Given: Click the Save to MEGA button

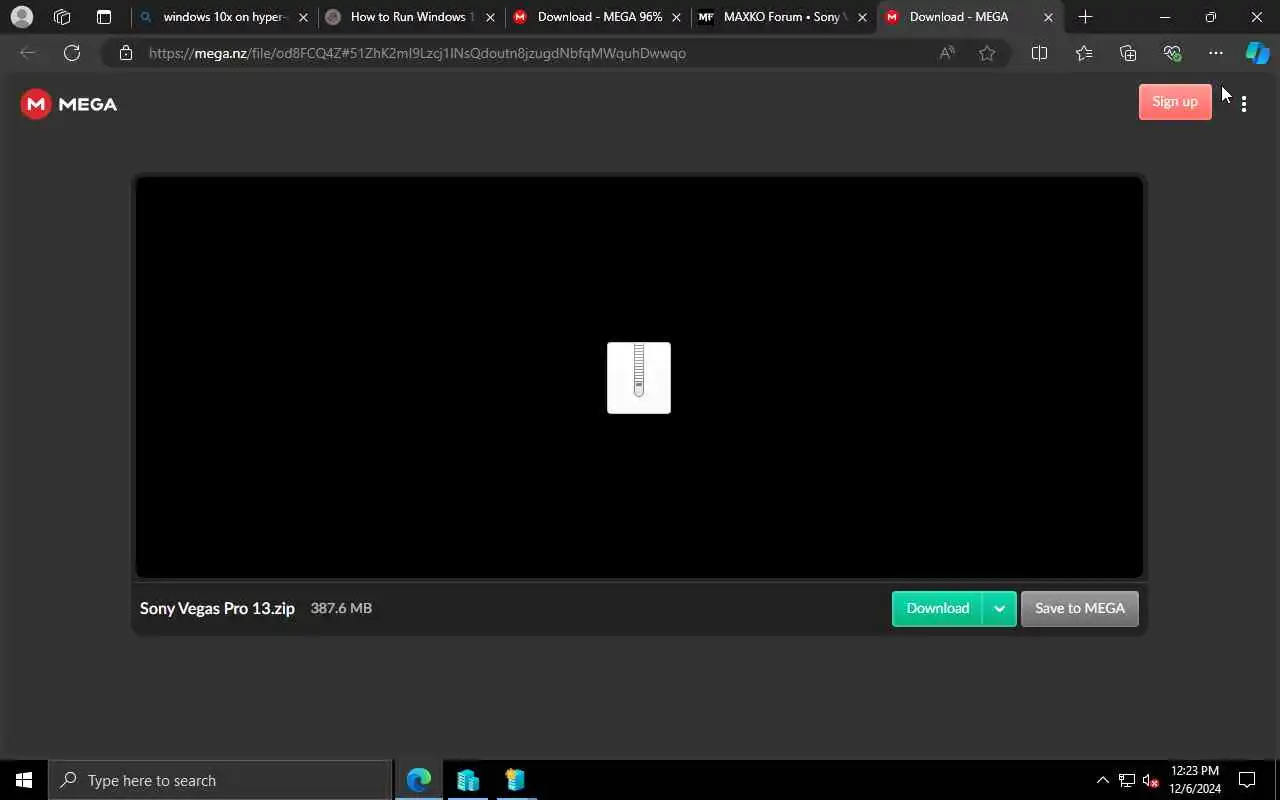Looking at the screenshot, I should 1079,608.
